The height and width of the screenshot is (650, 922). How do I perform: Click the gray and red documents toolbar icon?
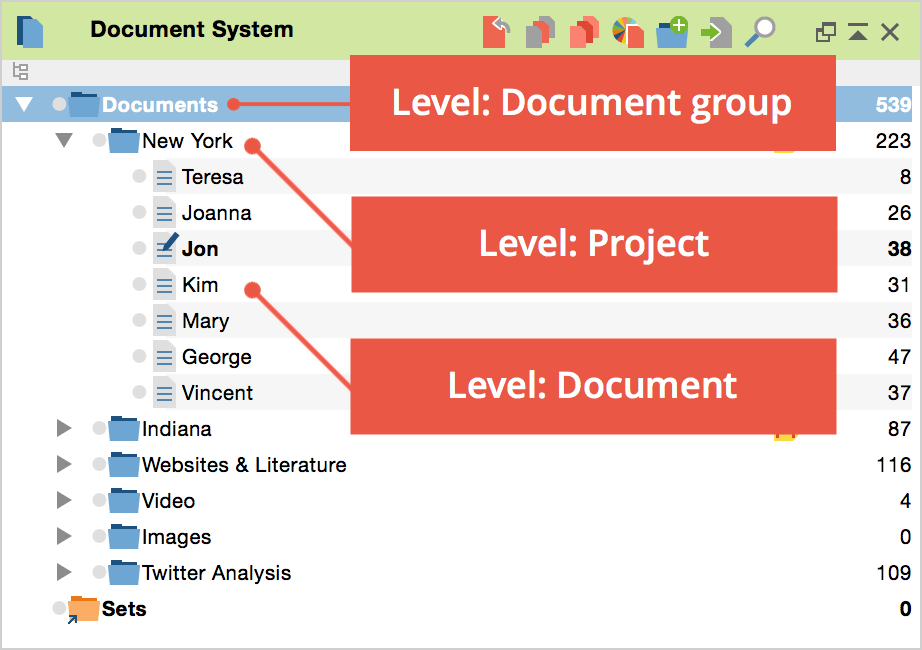click(540, 32)
